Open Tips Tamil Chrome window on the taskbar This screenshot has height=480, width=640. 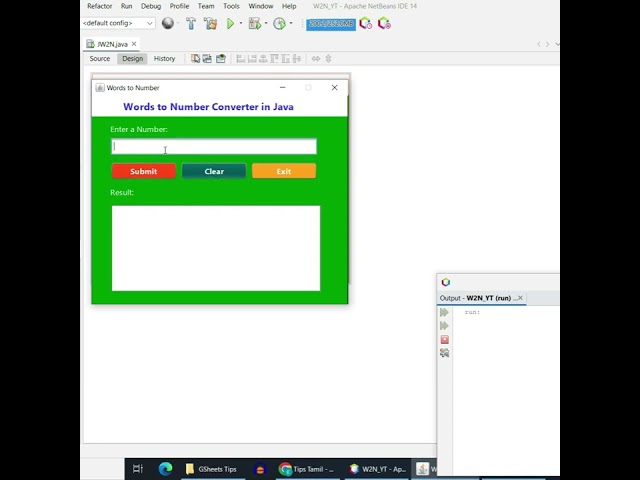(307, 469)
